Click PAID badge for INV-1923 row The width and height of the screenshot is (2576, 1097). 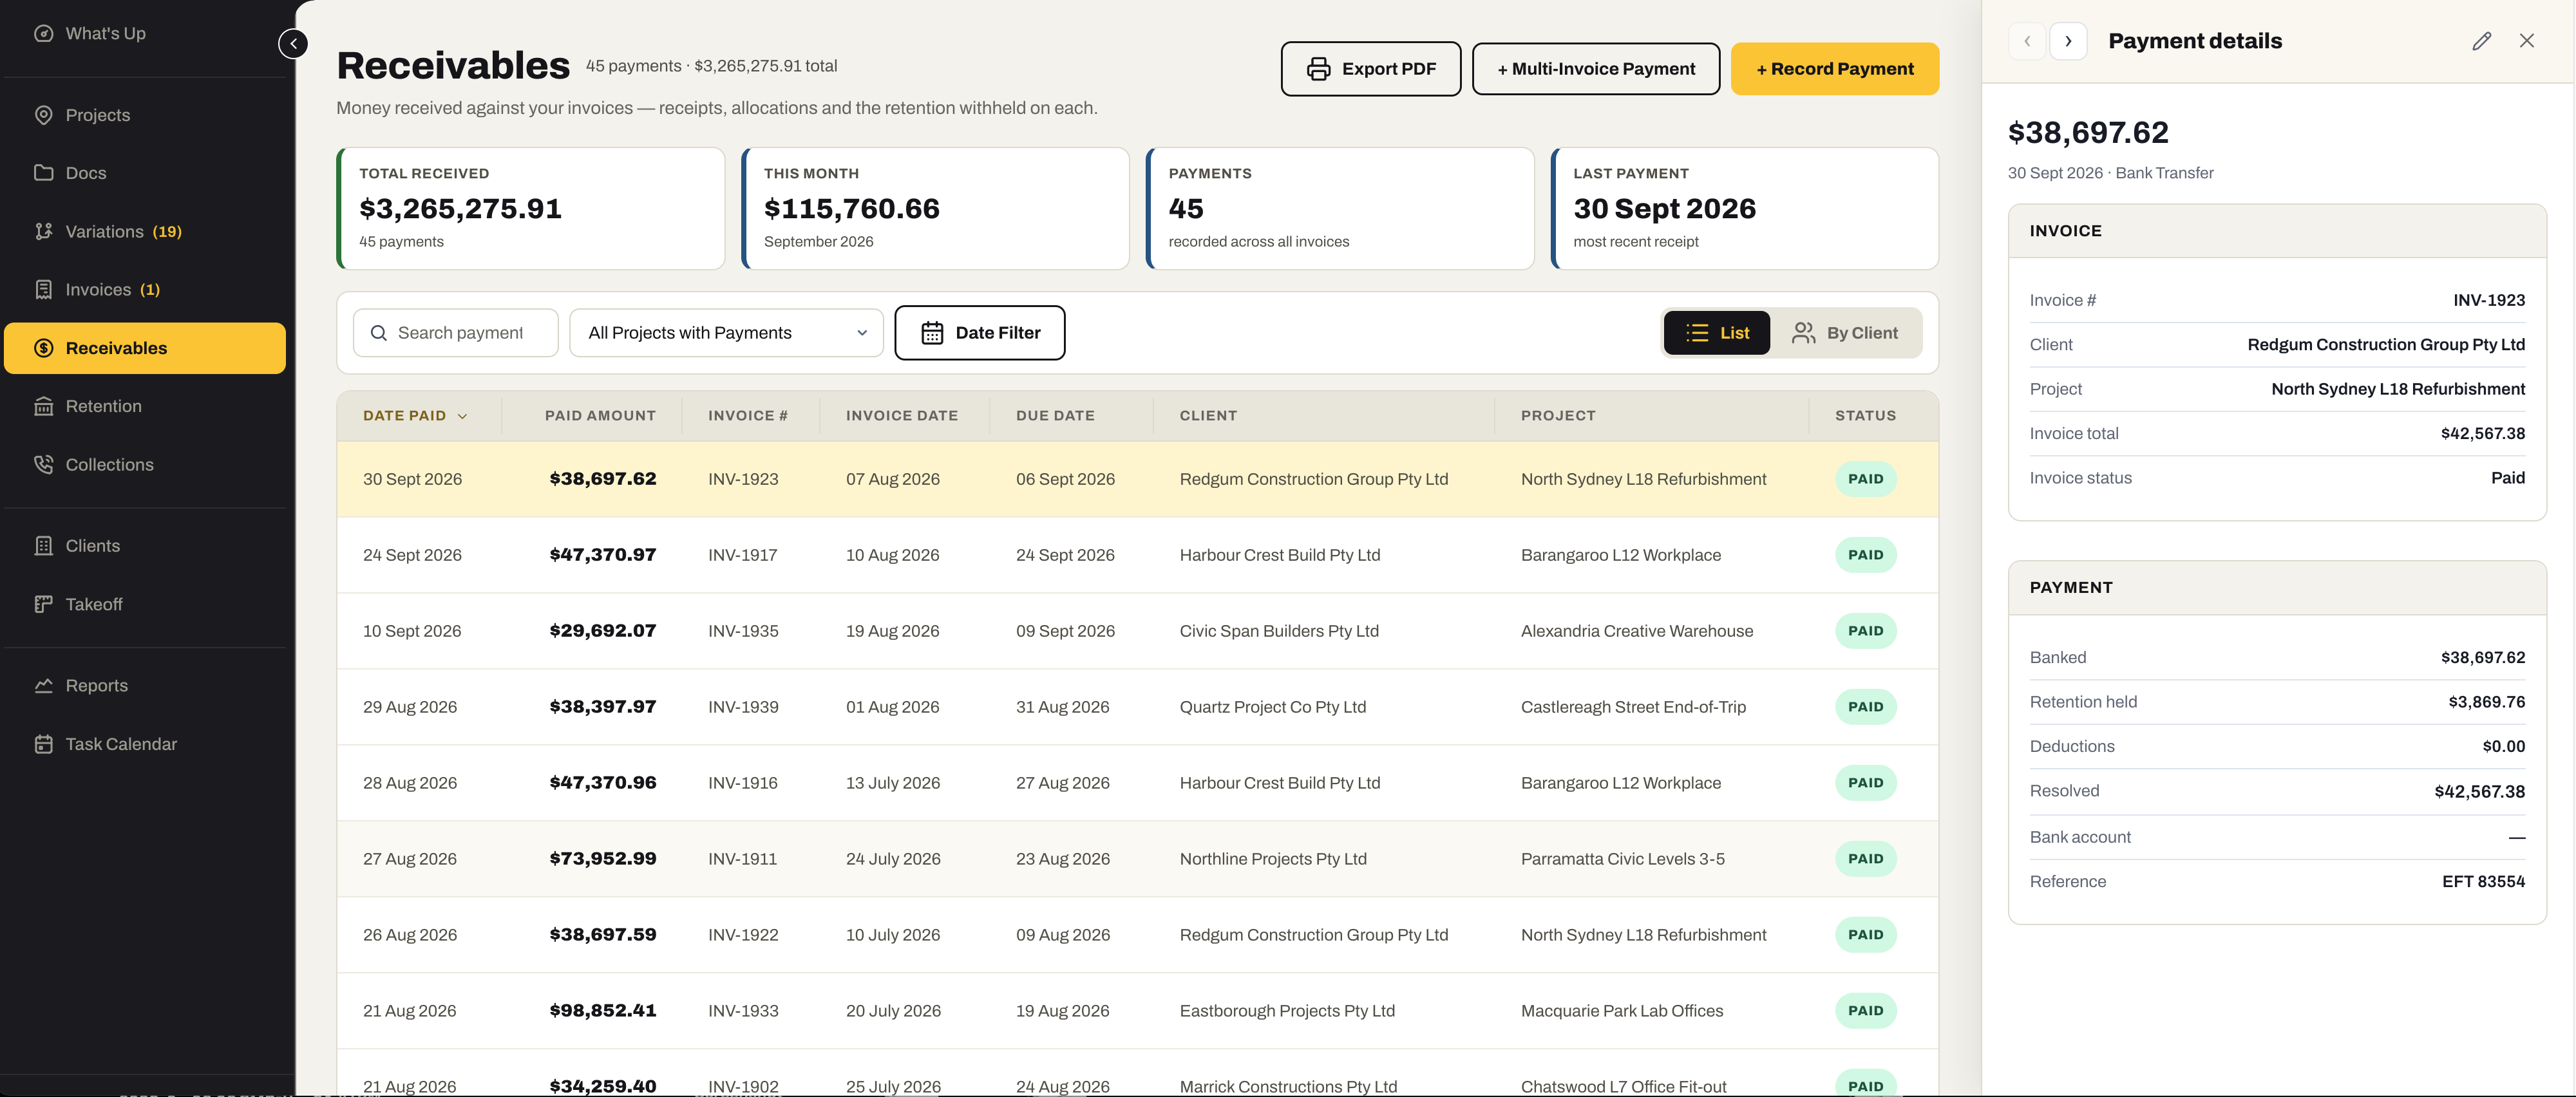point(1865,479)
